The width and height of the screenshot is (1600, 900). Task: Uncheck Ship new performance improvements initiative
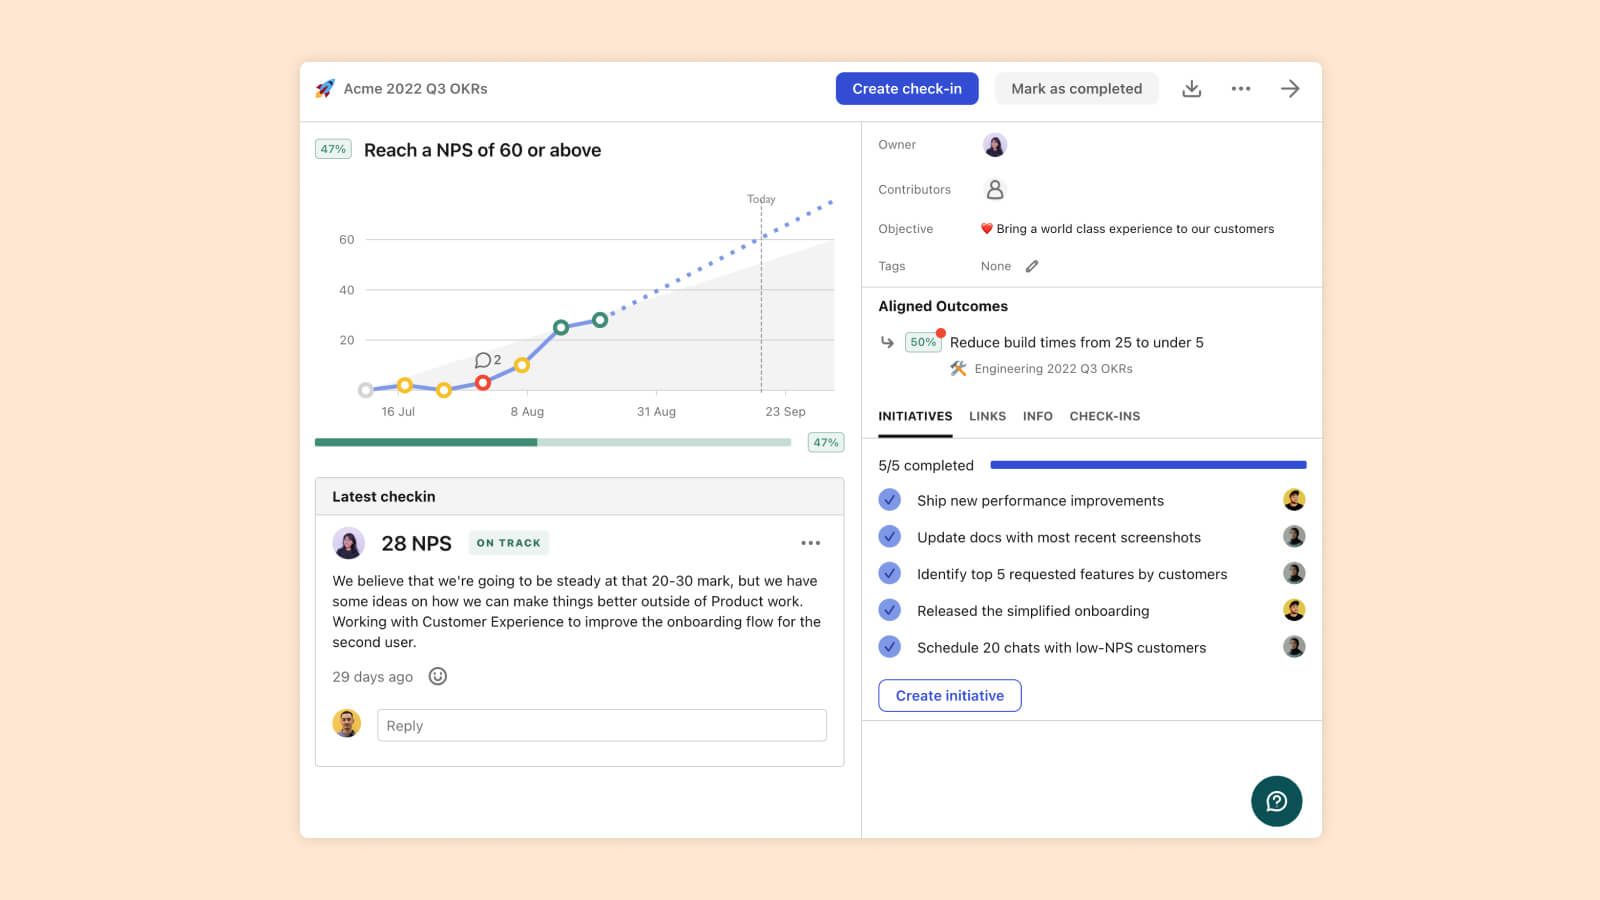click(x=889, y=500)
